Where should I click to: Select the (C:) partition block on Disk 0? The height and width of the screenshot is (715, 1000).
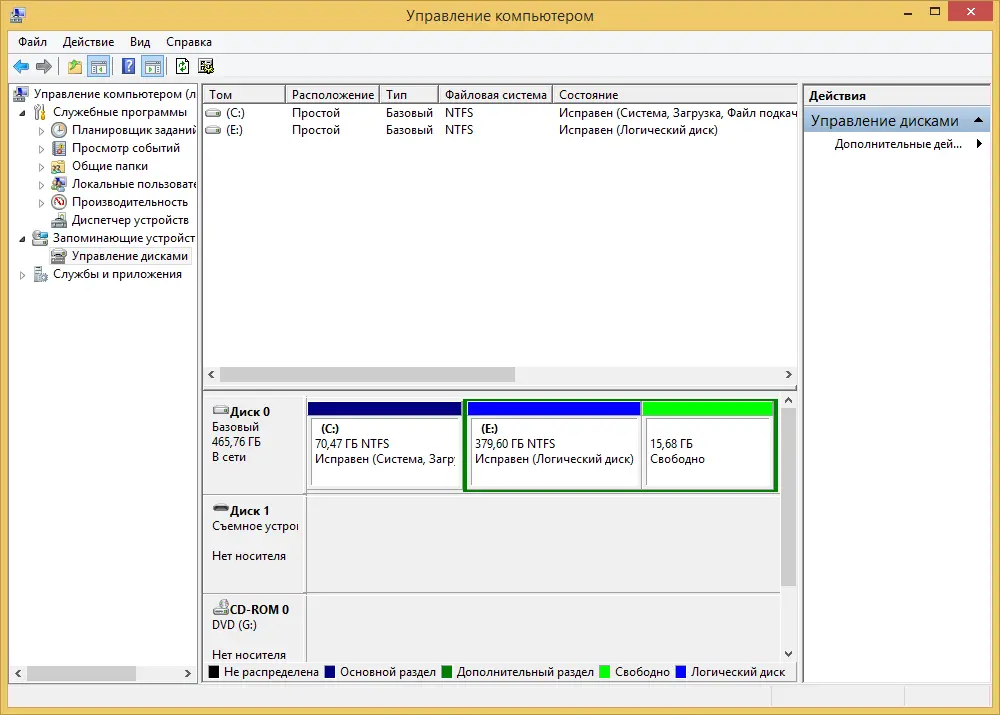tap(384, 452)
